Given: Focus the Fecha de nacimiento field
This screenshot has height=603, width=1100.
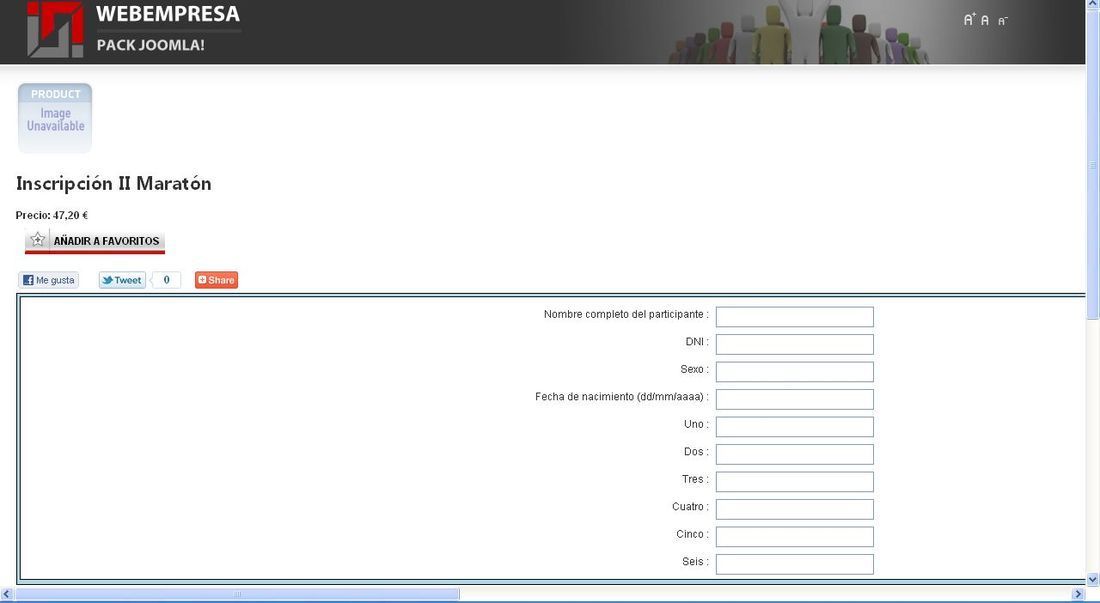Looking at the screenshot, I should pos(794,400).
